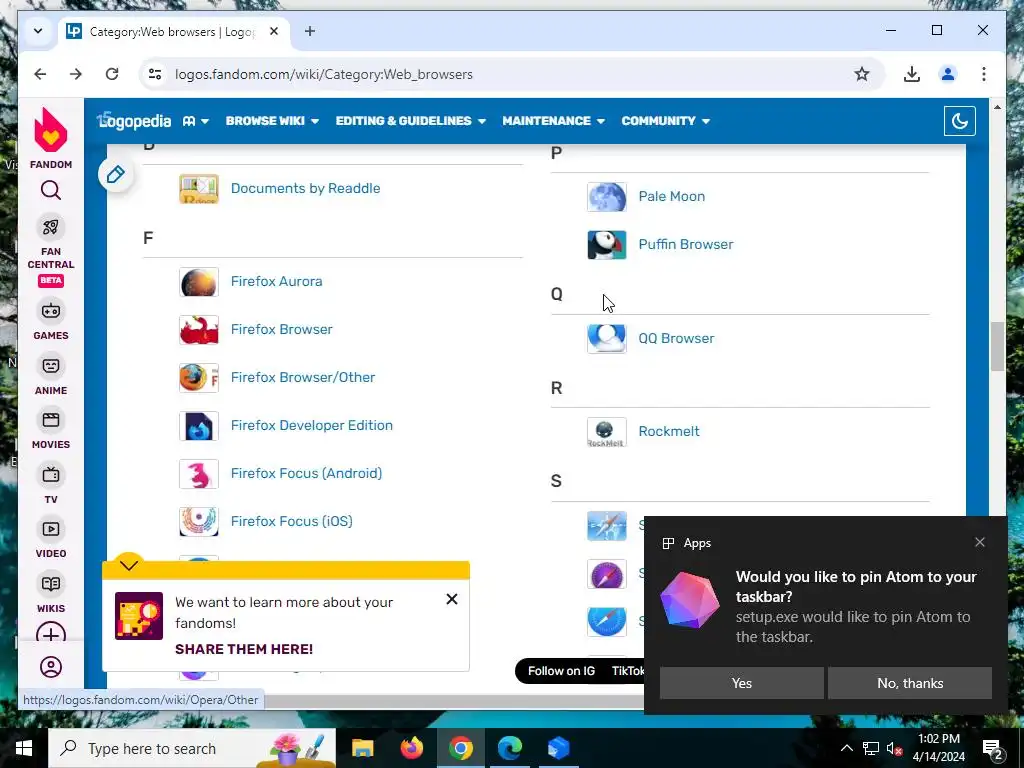The height and width of the screenshot is (768, 1024).
Task: Open Chrome downloads icon
Action: (912, 74)
